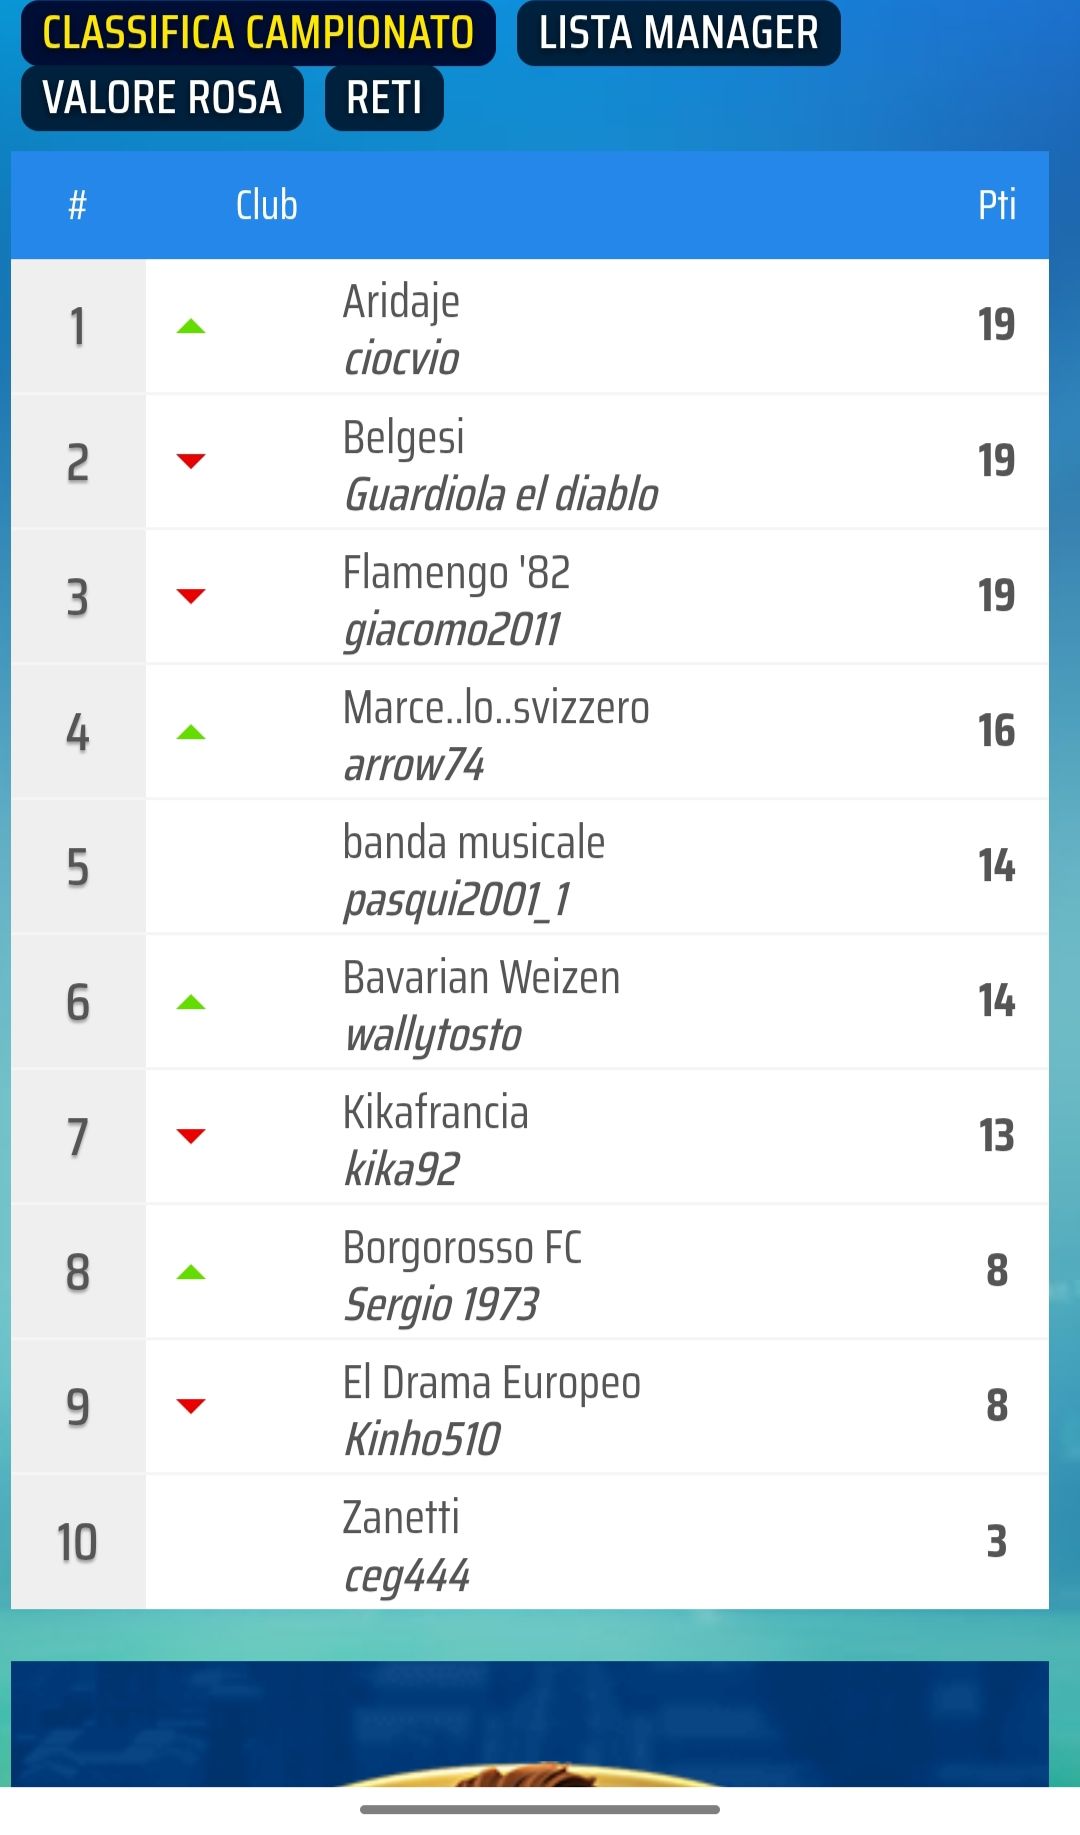Click red down arrow beside El Drama Europeo
The width and height of the screenshot is (1080, 1835).
(190, 1406)
